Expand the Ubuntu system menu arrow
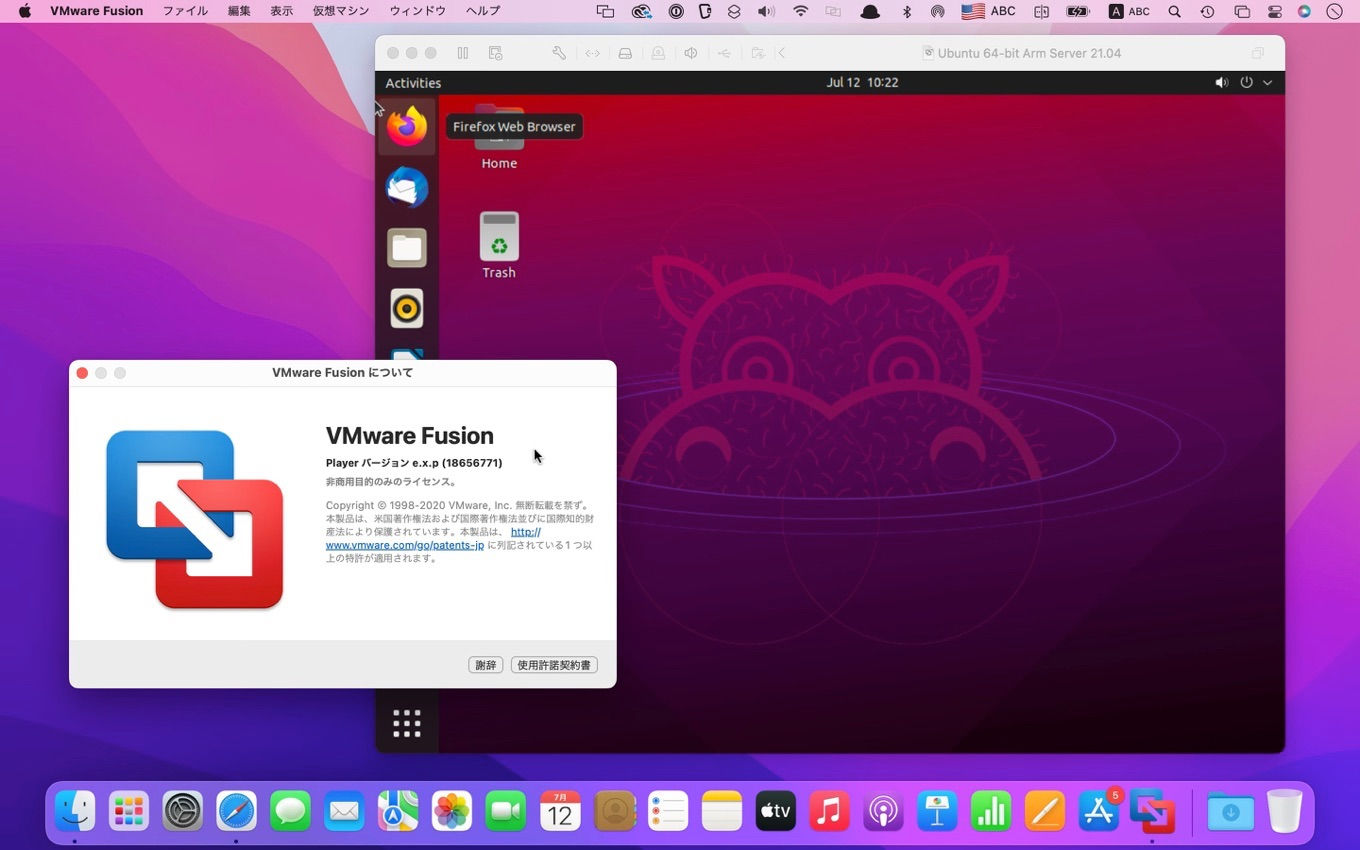Image resolution: width=1360 pixels, height=850 pixels. (x=1268, y=83)
